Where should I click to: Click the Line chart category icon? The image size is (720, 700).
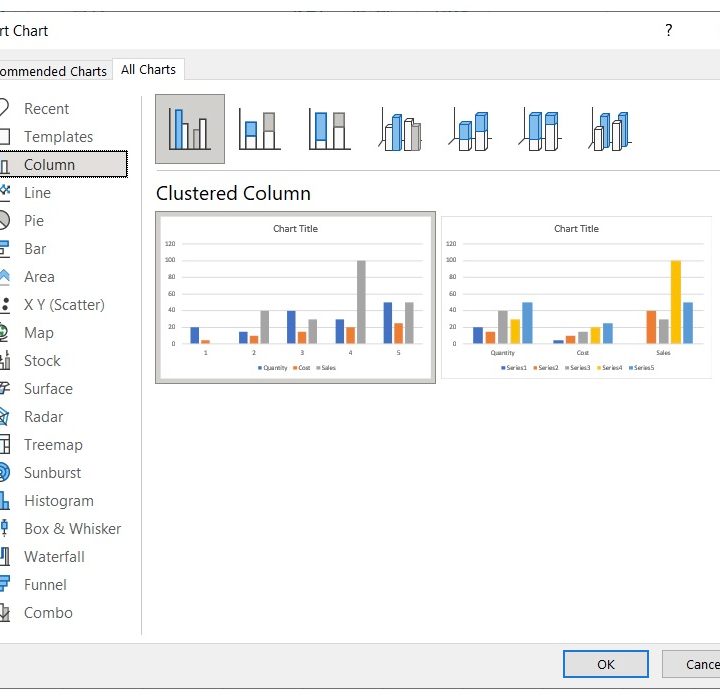pos(5,192)
